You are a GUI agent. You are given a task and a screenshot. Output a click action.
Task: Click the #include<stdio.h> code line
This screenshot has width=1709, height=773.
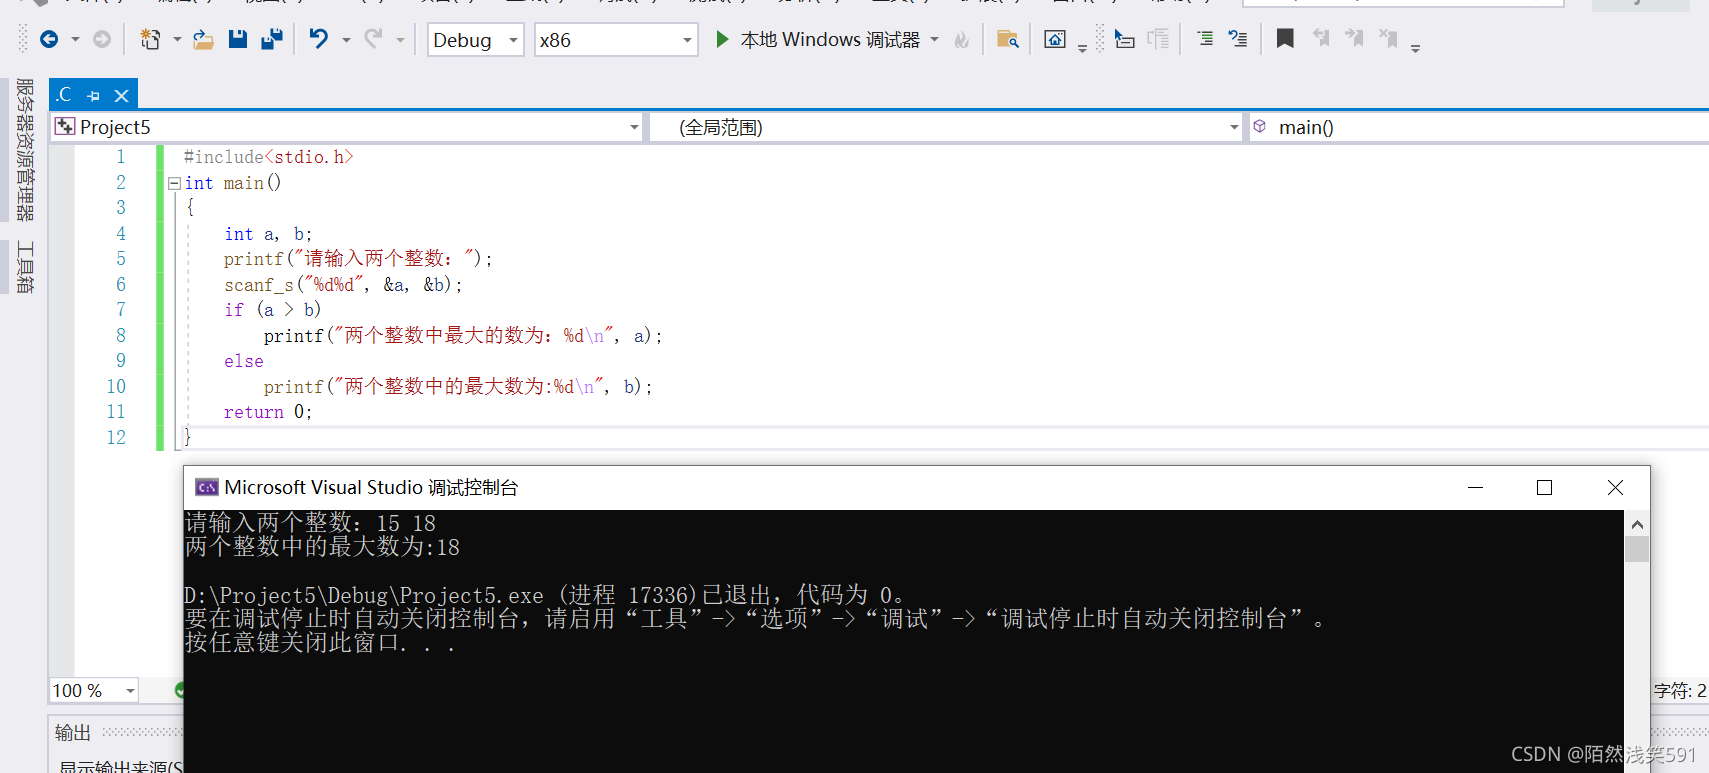[268, 157]
